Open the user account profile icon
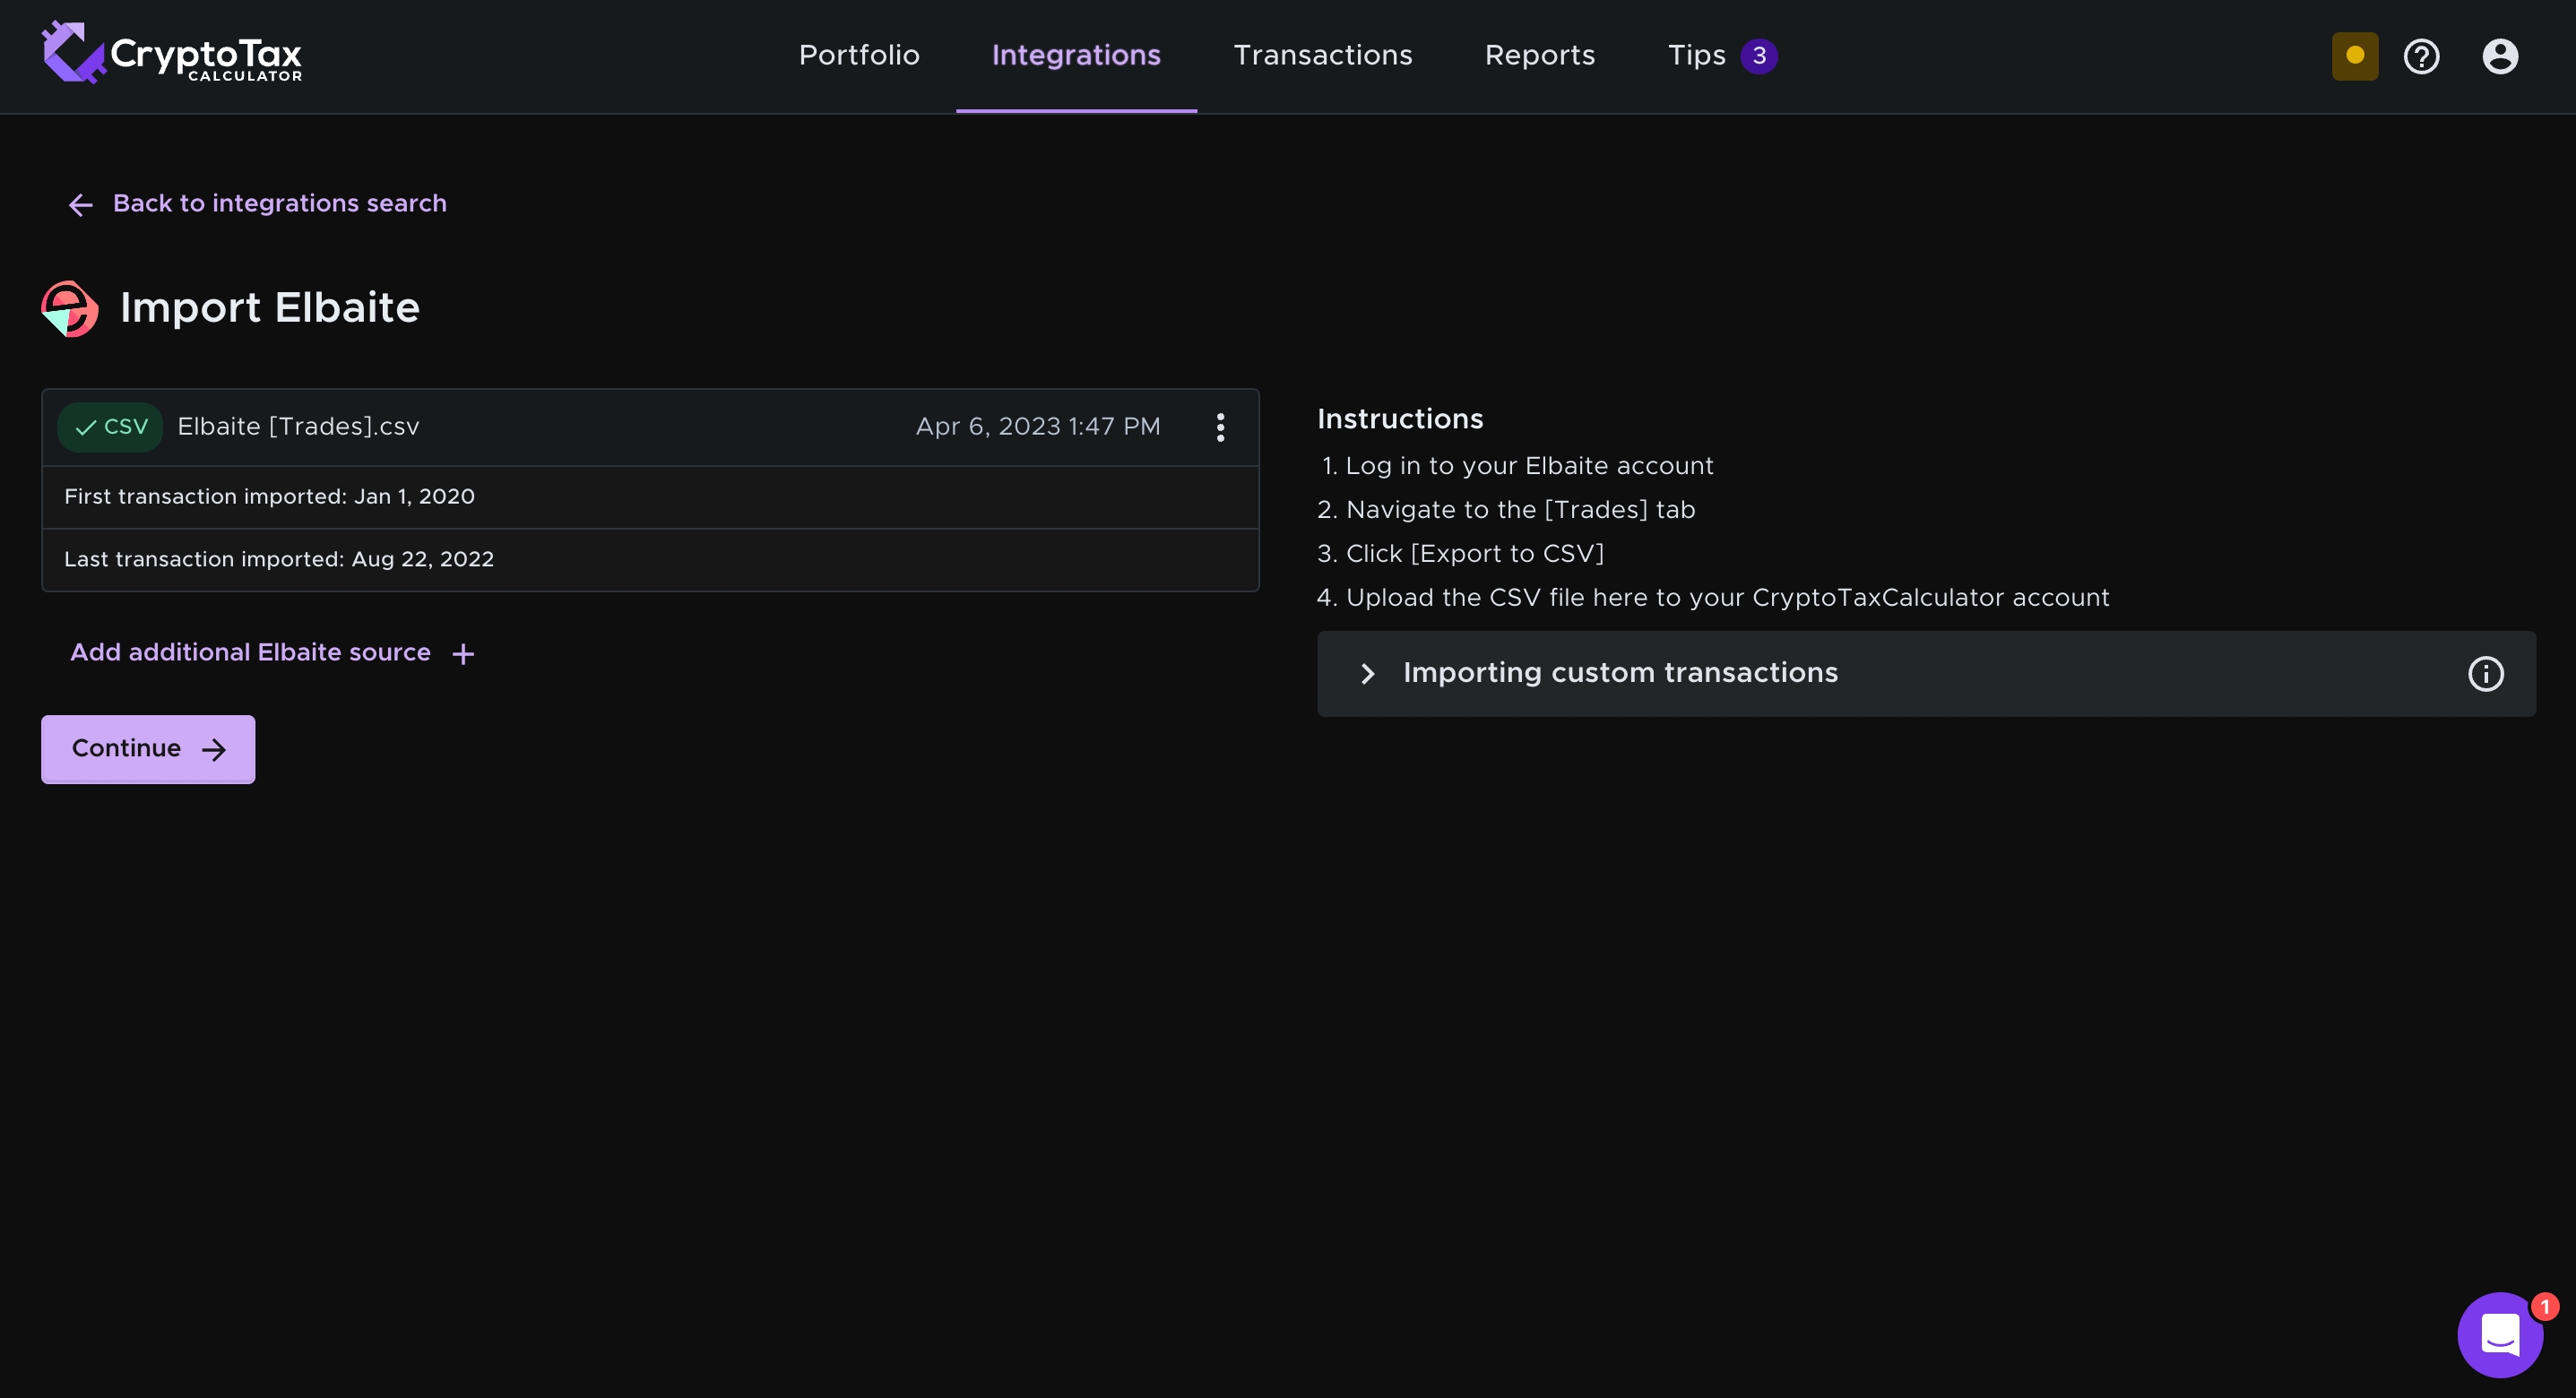Screen dimensions: 2576x1398 (x=2499, y=56)
